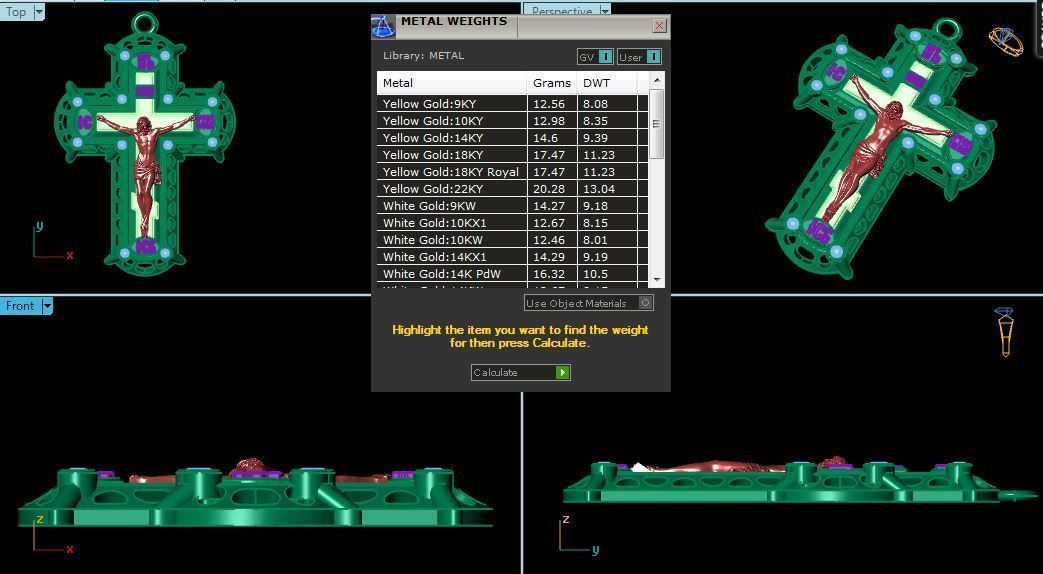
Task: Click the 14.27 grams value
Action: coord(549,206)
